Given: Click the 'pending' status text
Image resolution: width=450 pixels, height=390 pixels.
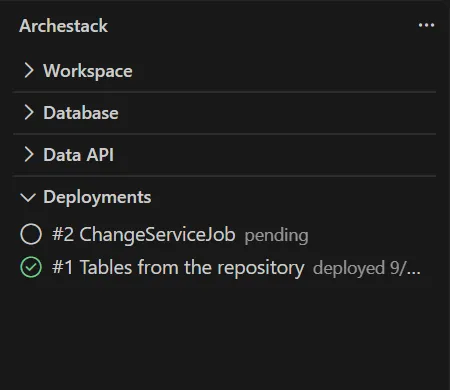Looking at the screenshot, I should (x=277, y=236).
